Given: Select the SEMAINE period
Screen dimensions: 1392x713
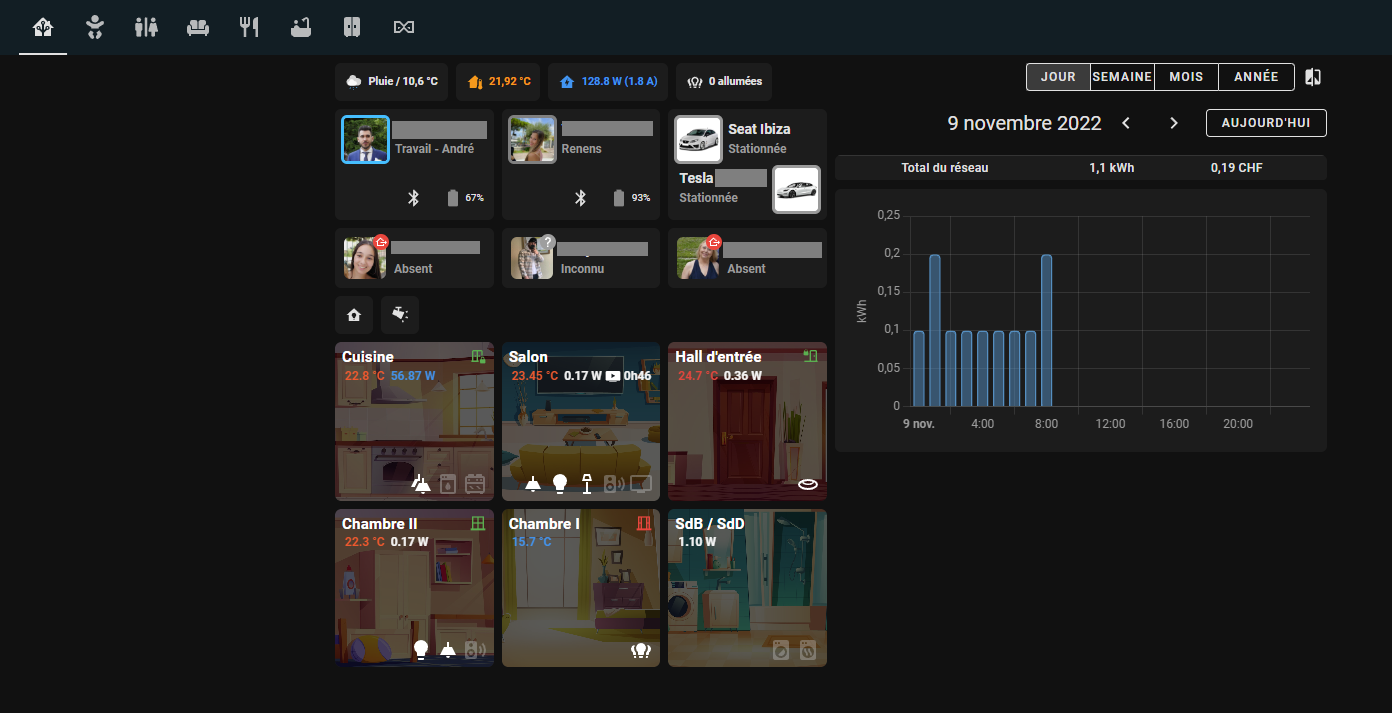Looking at the screenshot, I should pos(1122,77).
